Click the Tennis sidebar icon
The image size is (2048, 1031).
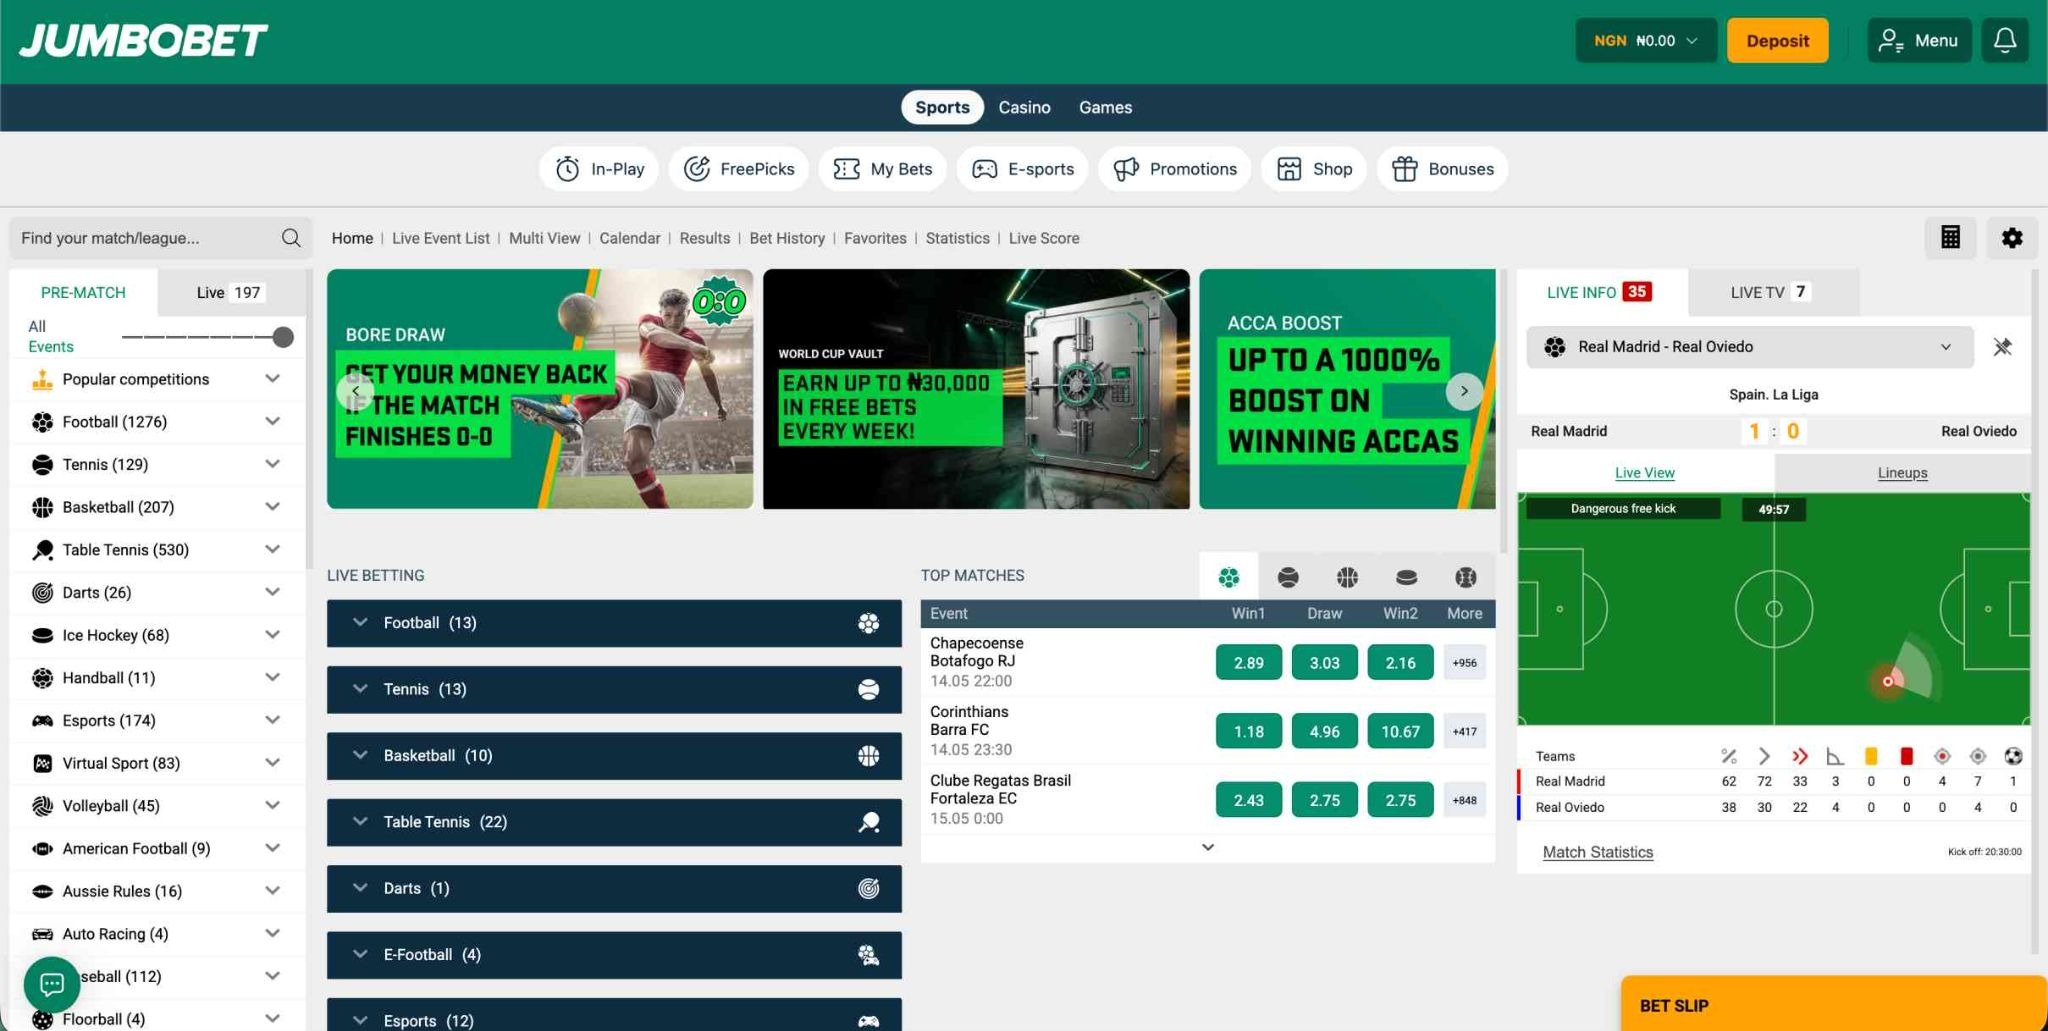click(42, 465)
